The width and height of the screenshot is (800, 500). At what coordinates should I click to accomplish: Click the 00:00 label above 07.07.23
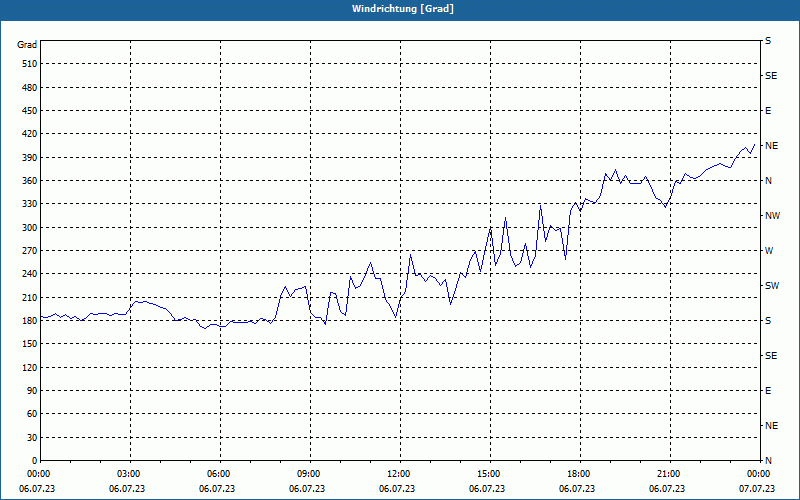click(x=759, y=474)
